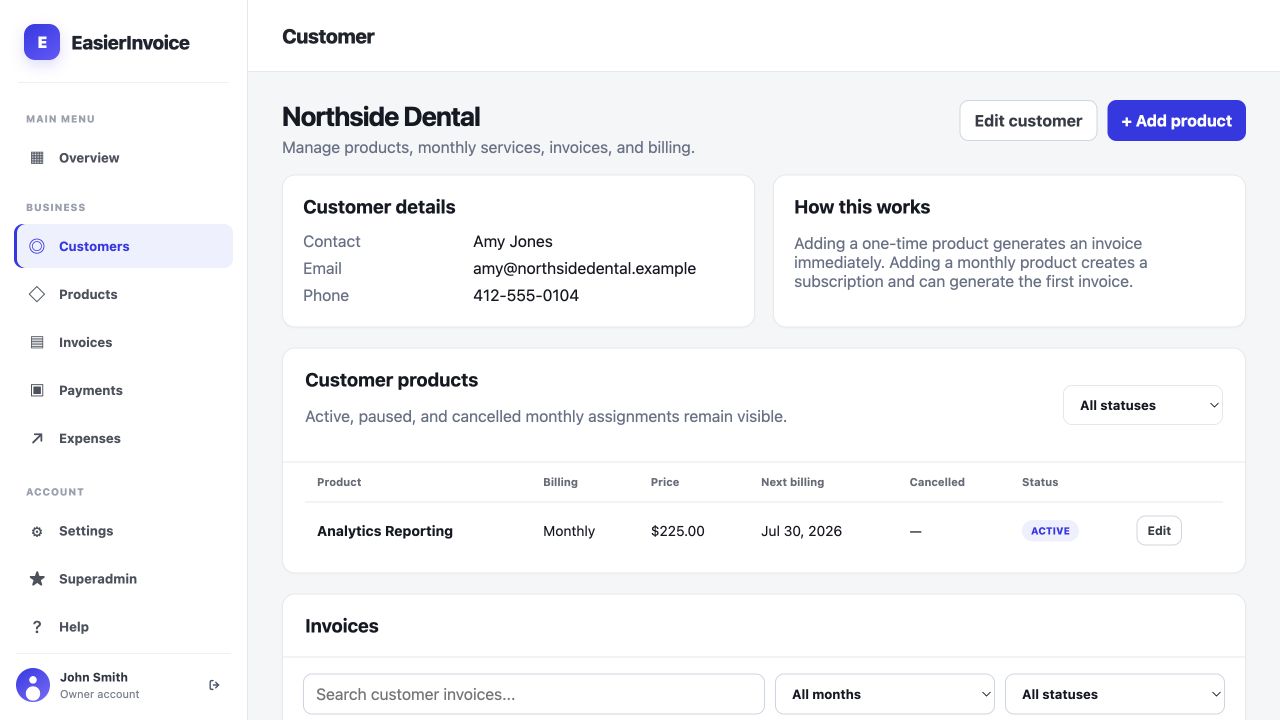
Task: Go to the Customers page
Action: [124, 246]
